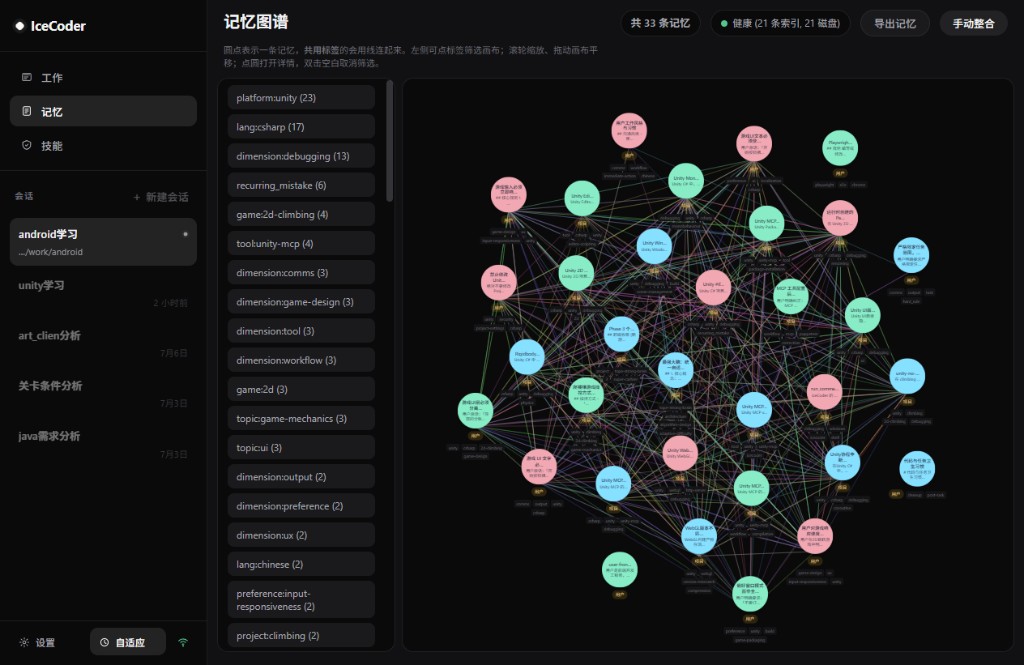Select the dimension:output tag

301,477
